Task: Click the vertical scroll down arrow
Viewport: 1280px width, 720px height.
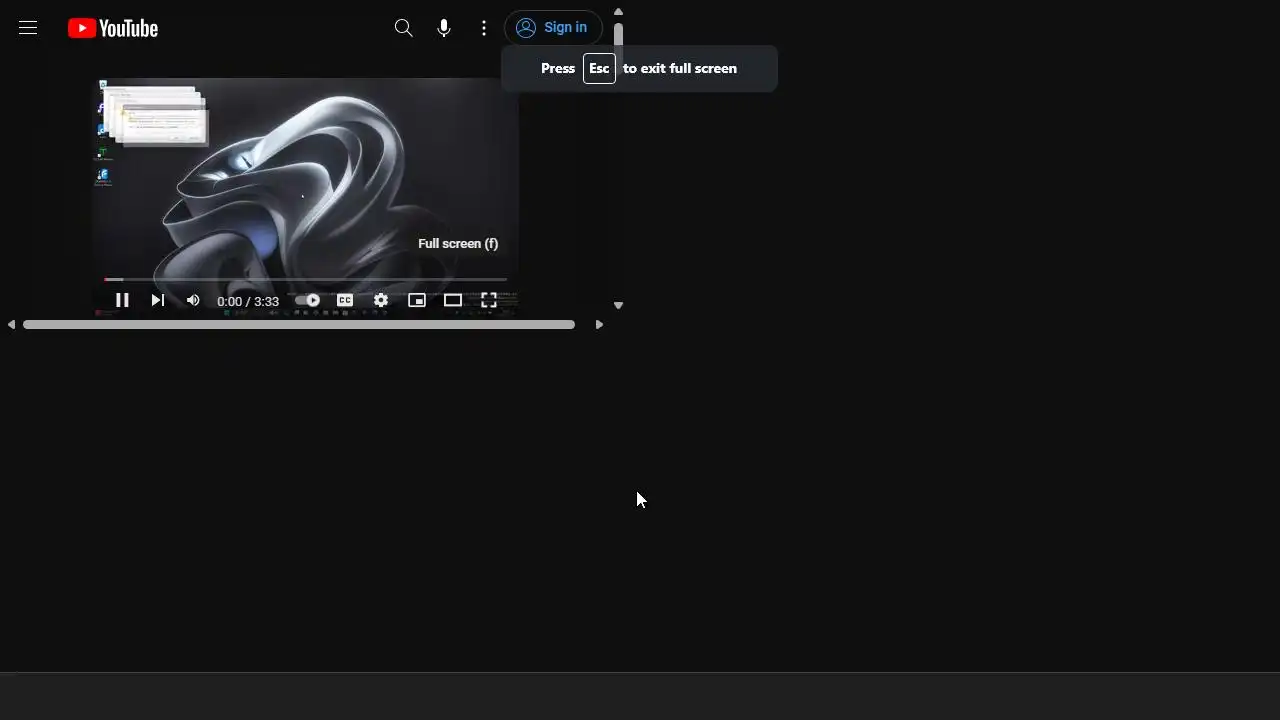Action: (x=618, y=306)
